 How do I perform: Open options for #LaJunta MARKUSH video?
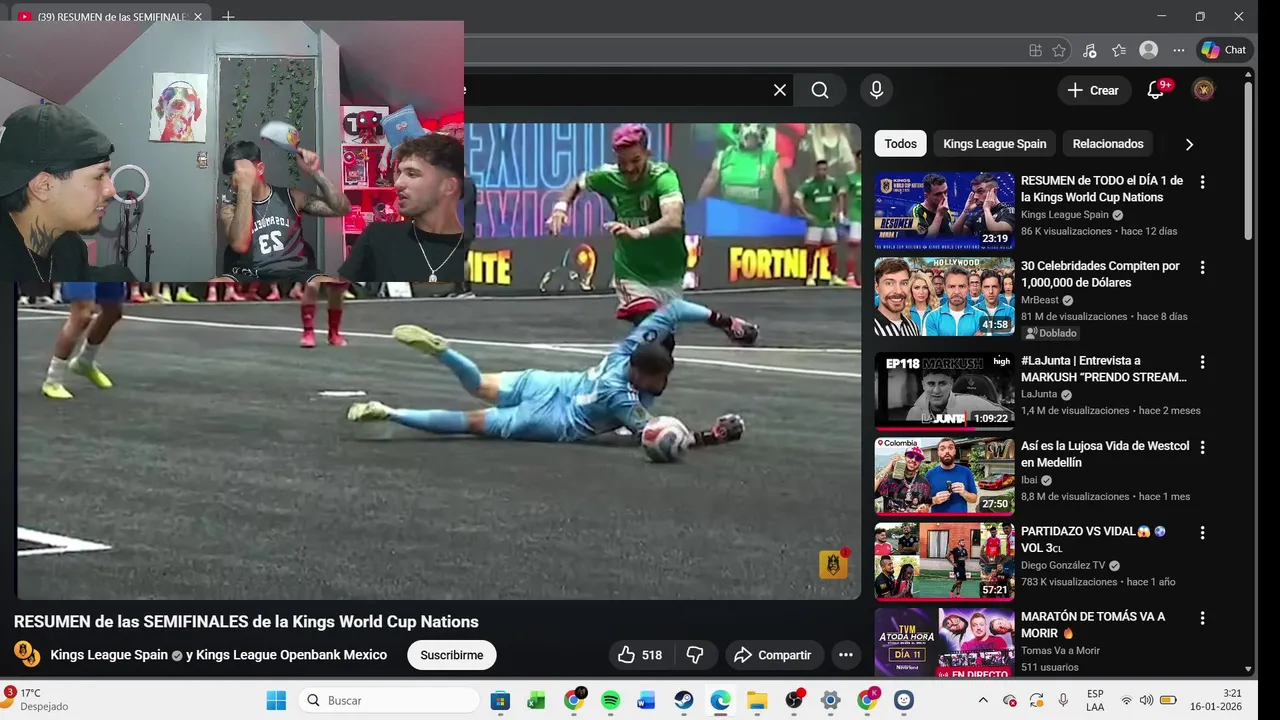coord(1202,362)
